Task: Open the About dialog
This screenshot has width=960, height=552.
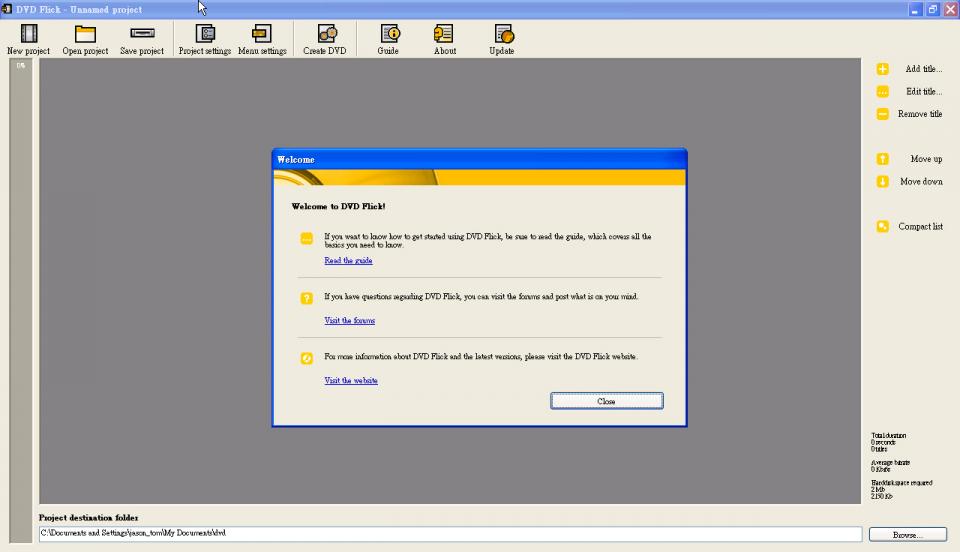Action: 444,39
